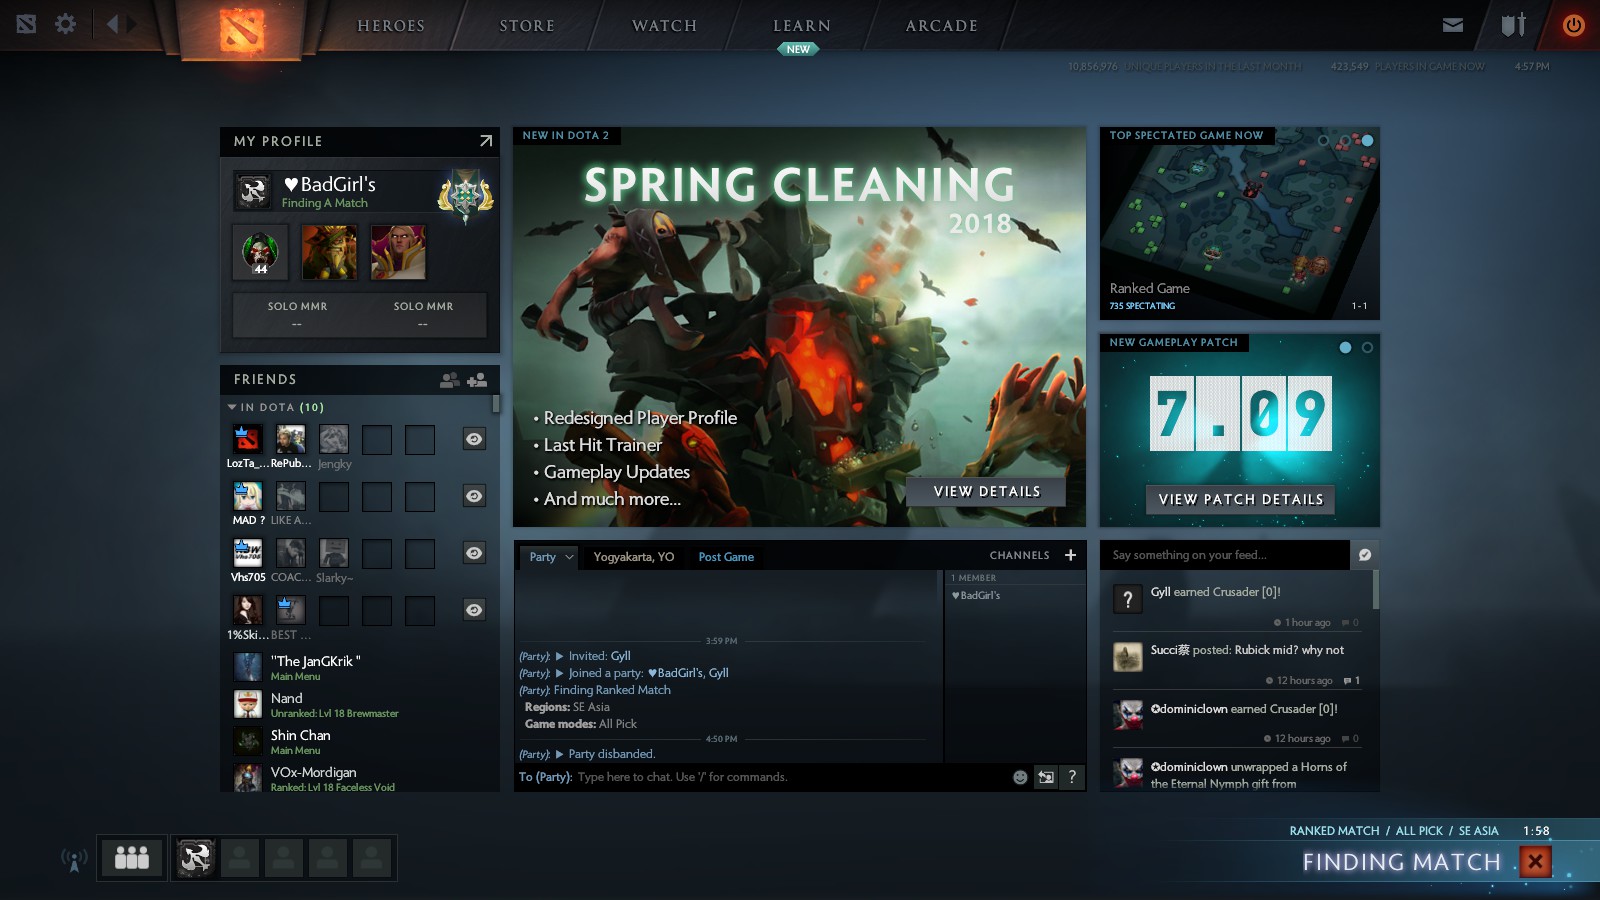The width and height of the screenshot is (1600, 900).
Task: Open the party group icon in bottom bar
Action: pyautogui.click(x=132, y=858)
